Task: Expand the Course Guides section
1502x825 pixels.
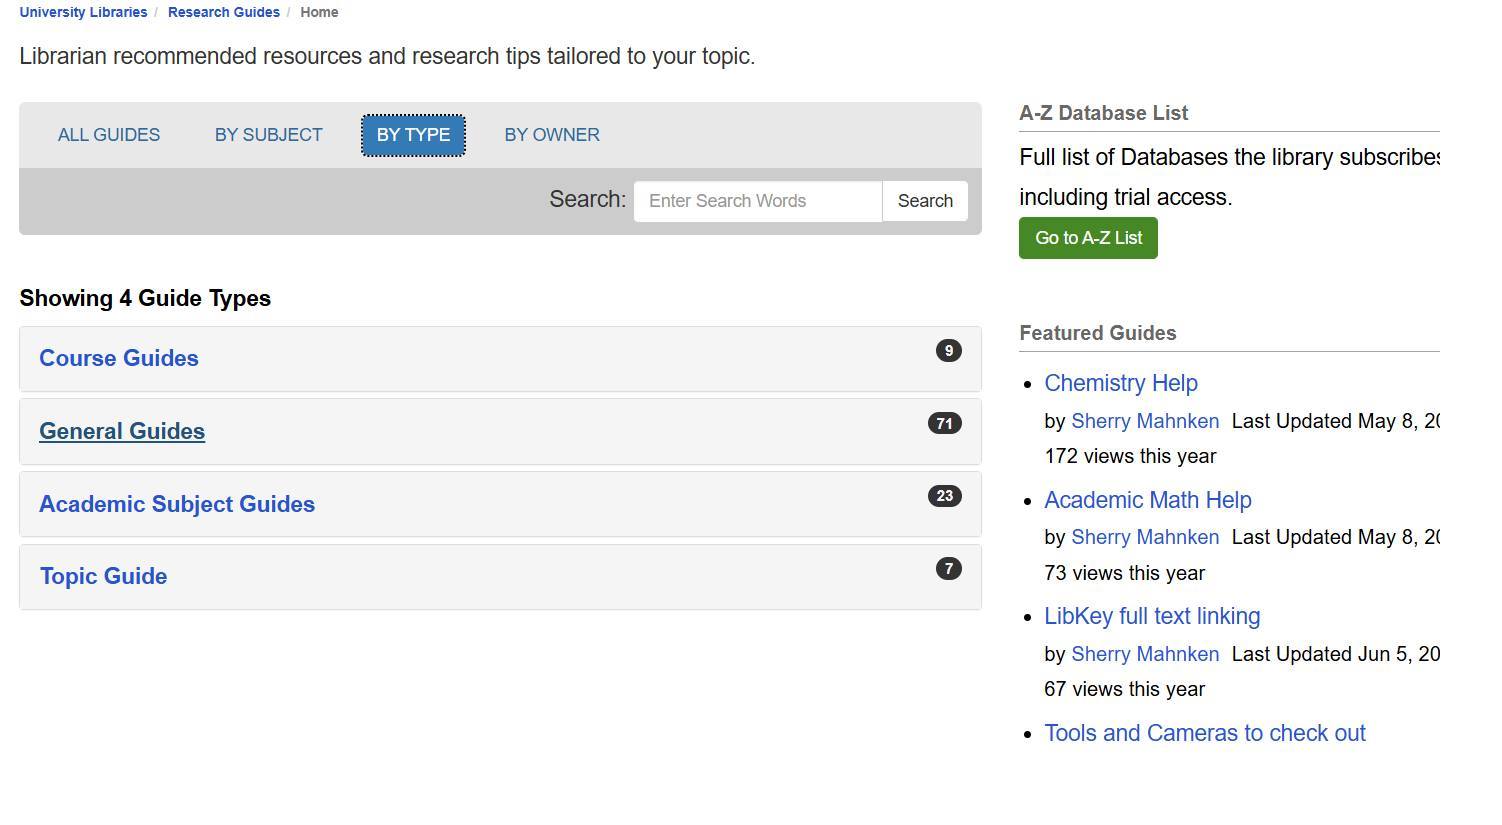Action: (119, 358)
